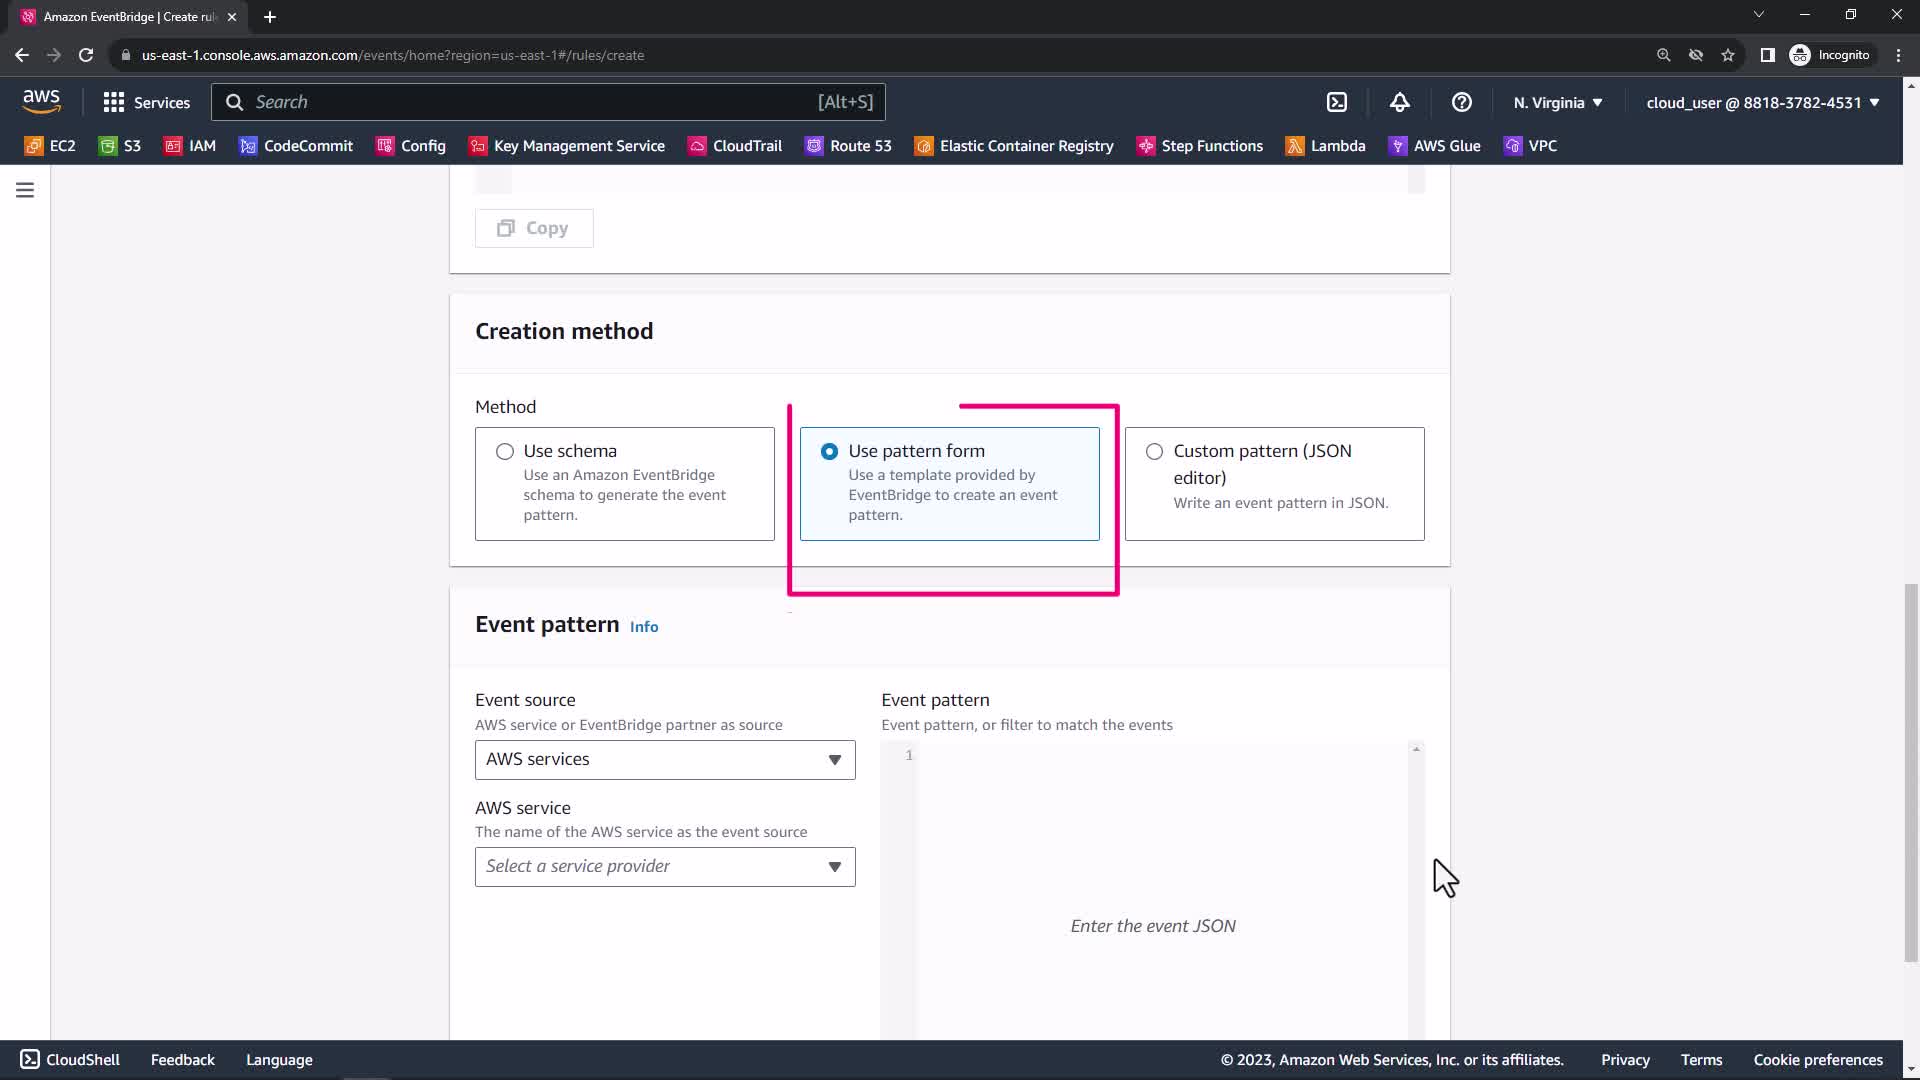1920x1080 pixels.
Task: Click the notifications bell icon
Action: click(x=1399, y=102)
